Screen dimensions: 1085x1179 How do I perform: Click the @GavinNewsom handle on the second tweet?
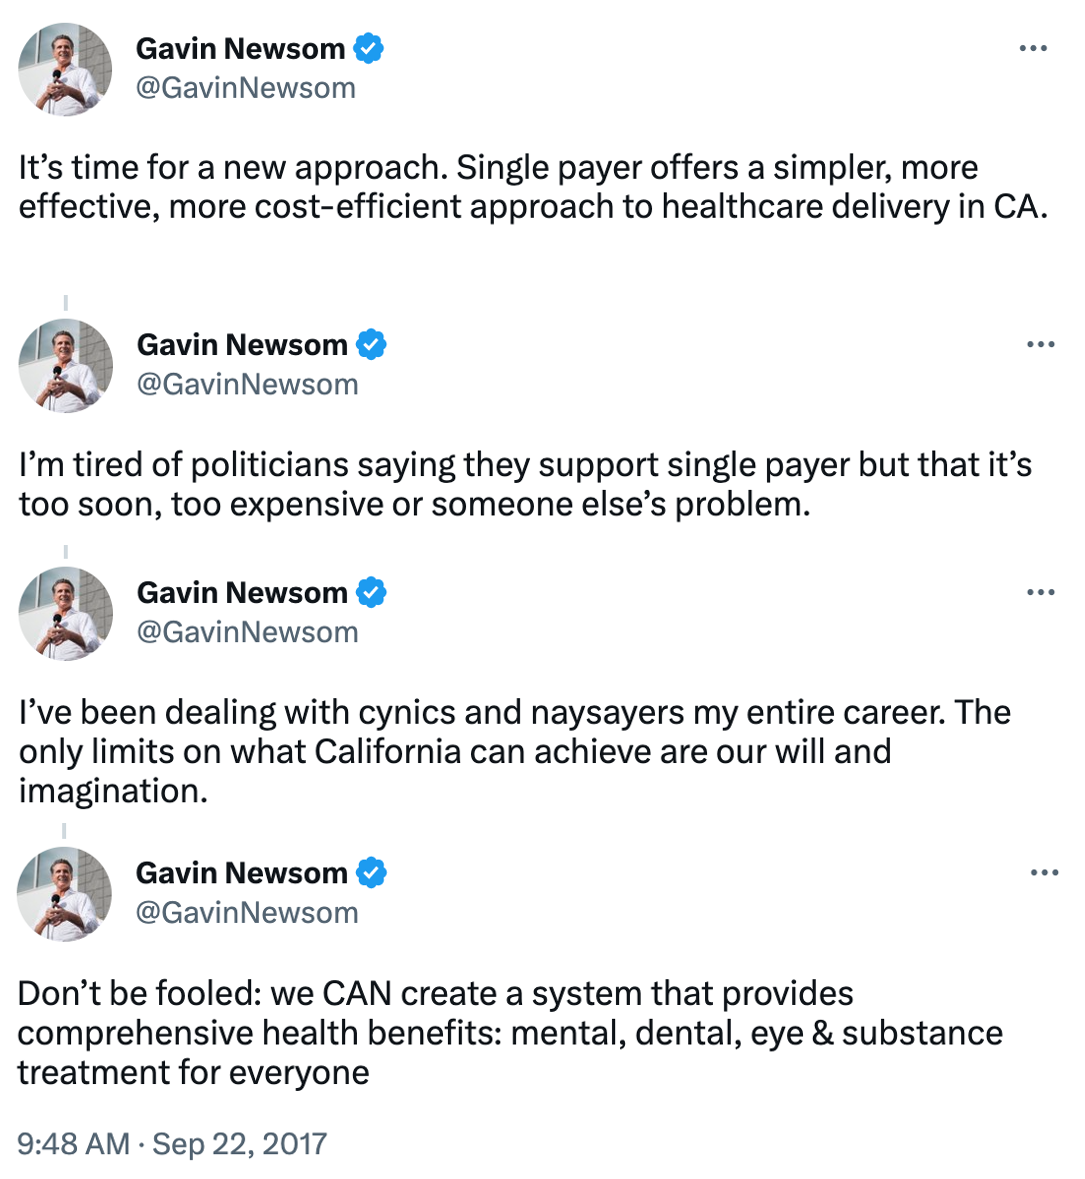pos(247,384)
